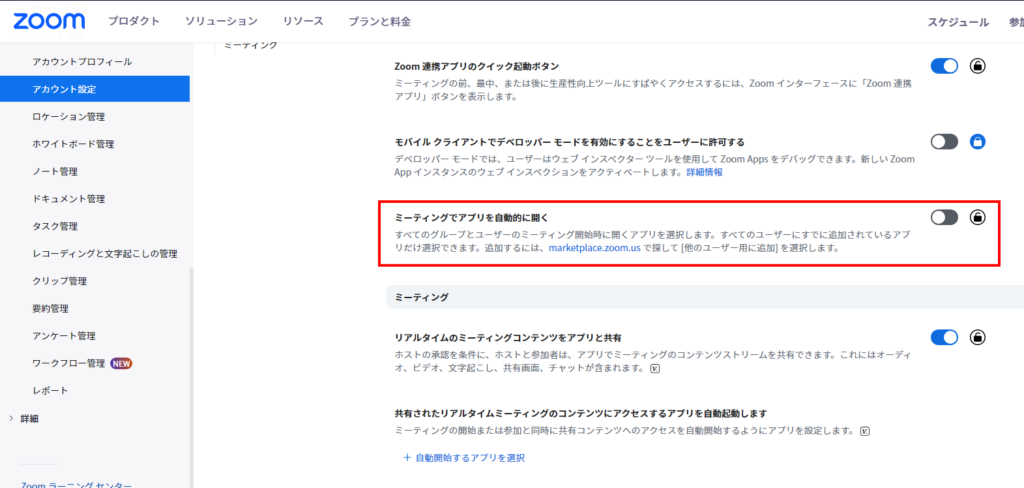Click lock icon for ミーティングでアプリを自動的に開く
Screen dimensions: 1024x488
[x=977, y=217]
